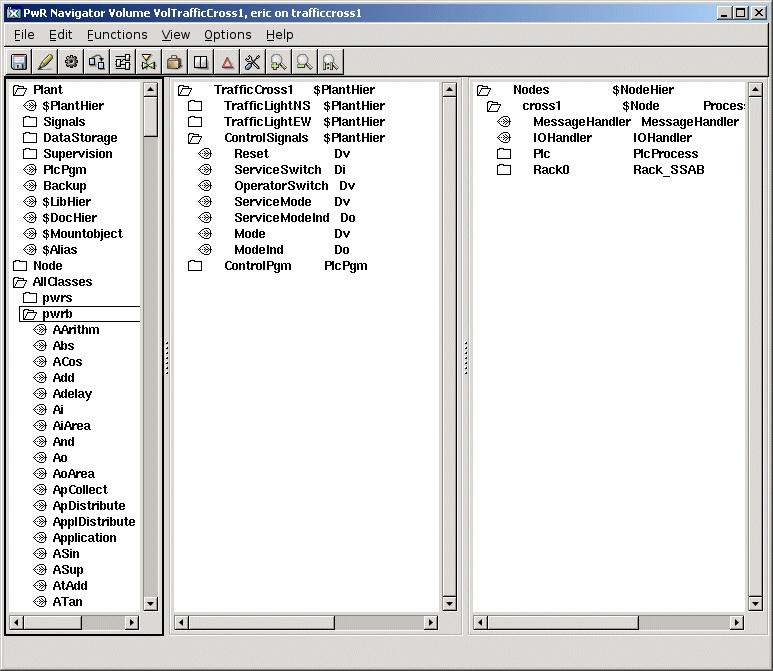
Task: Expand the Plc folder in node tree
Action: pyautogui.click(x=504, y=154)
